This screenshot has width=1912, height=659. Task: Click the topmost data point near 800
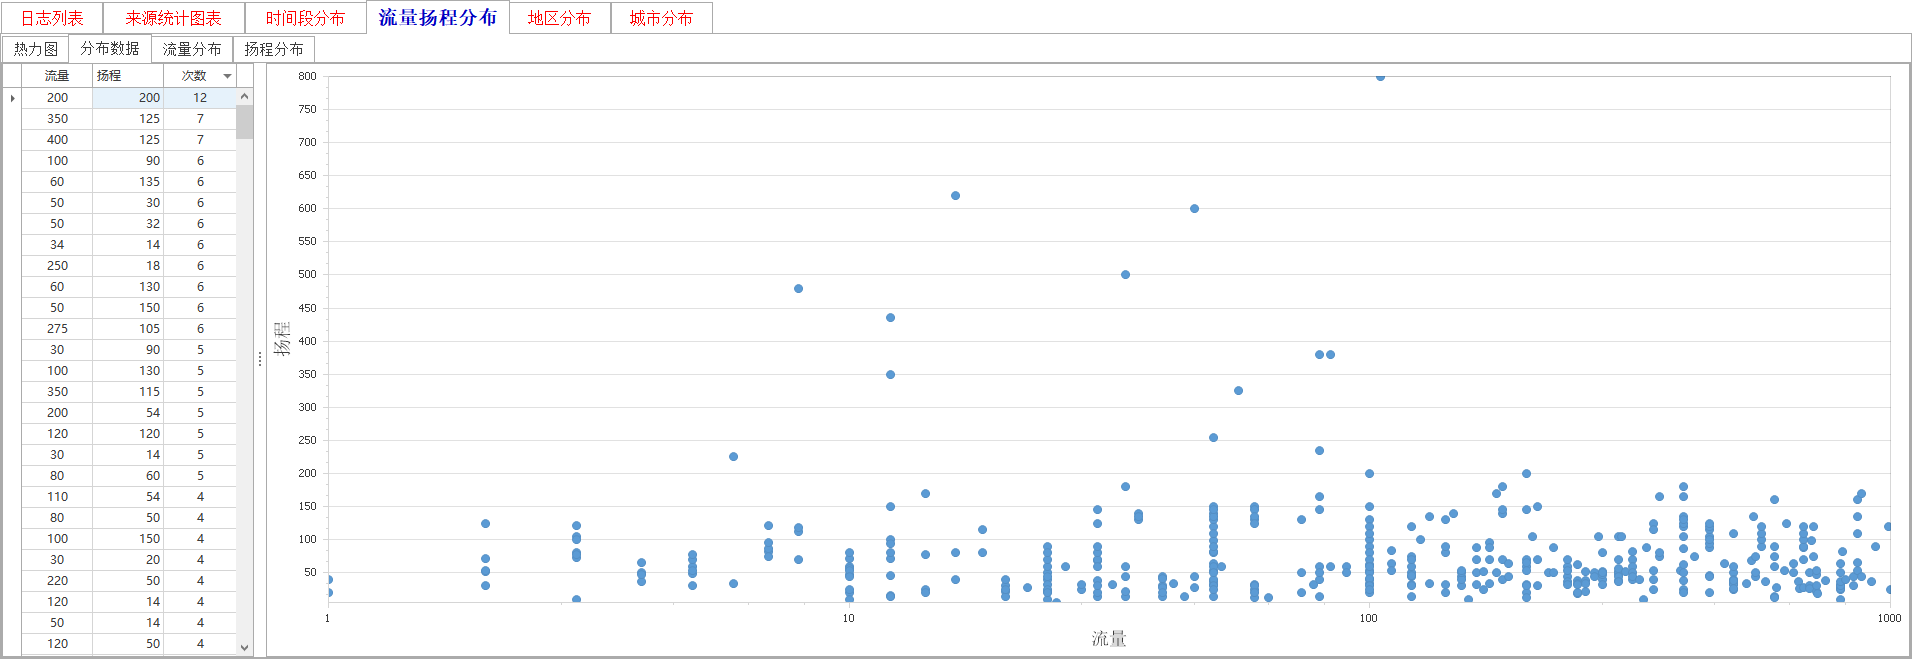1380,77
